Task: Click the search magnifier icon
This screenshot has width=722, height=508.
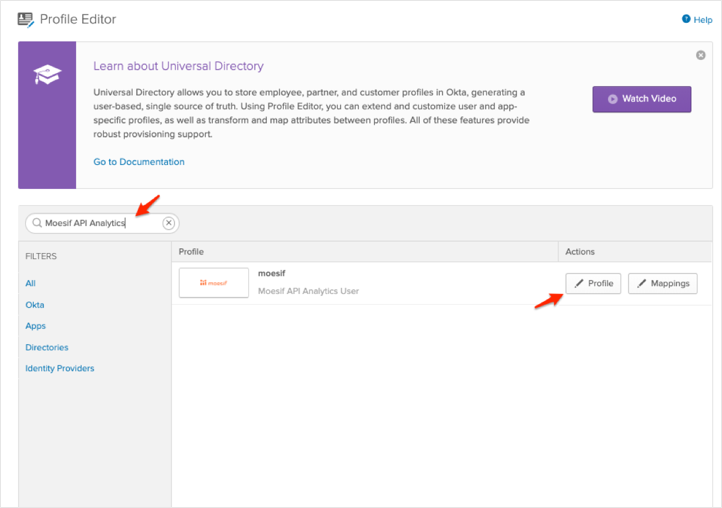Action: [x=37, y=223]
